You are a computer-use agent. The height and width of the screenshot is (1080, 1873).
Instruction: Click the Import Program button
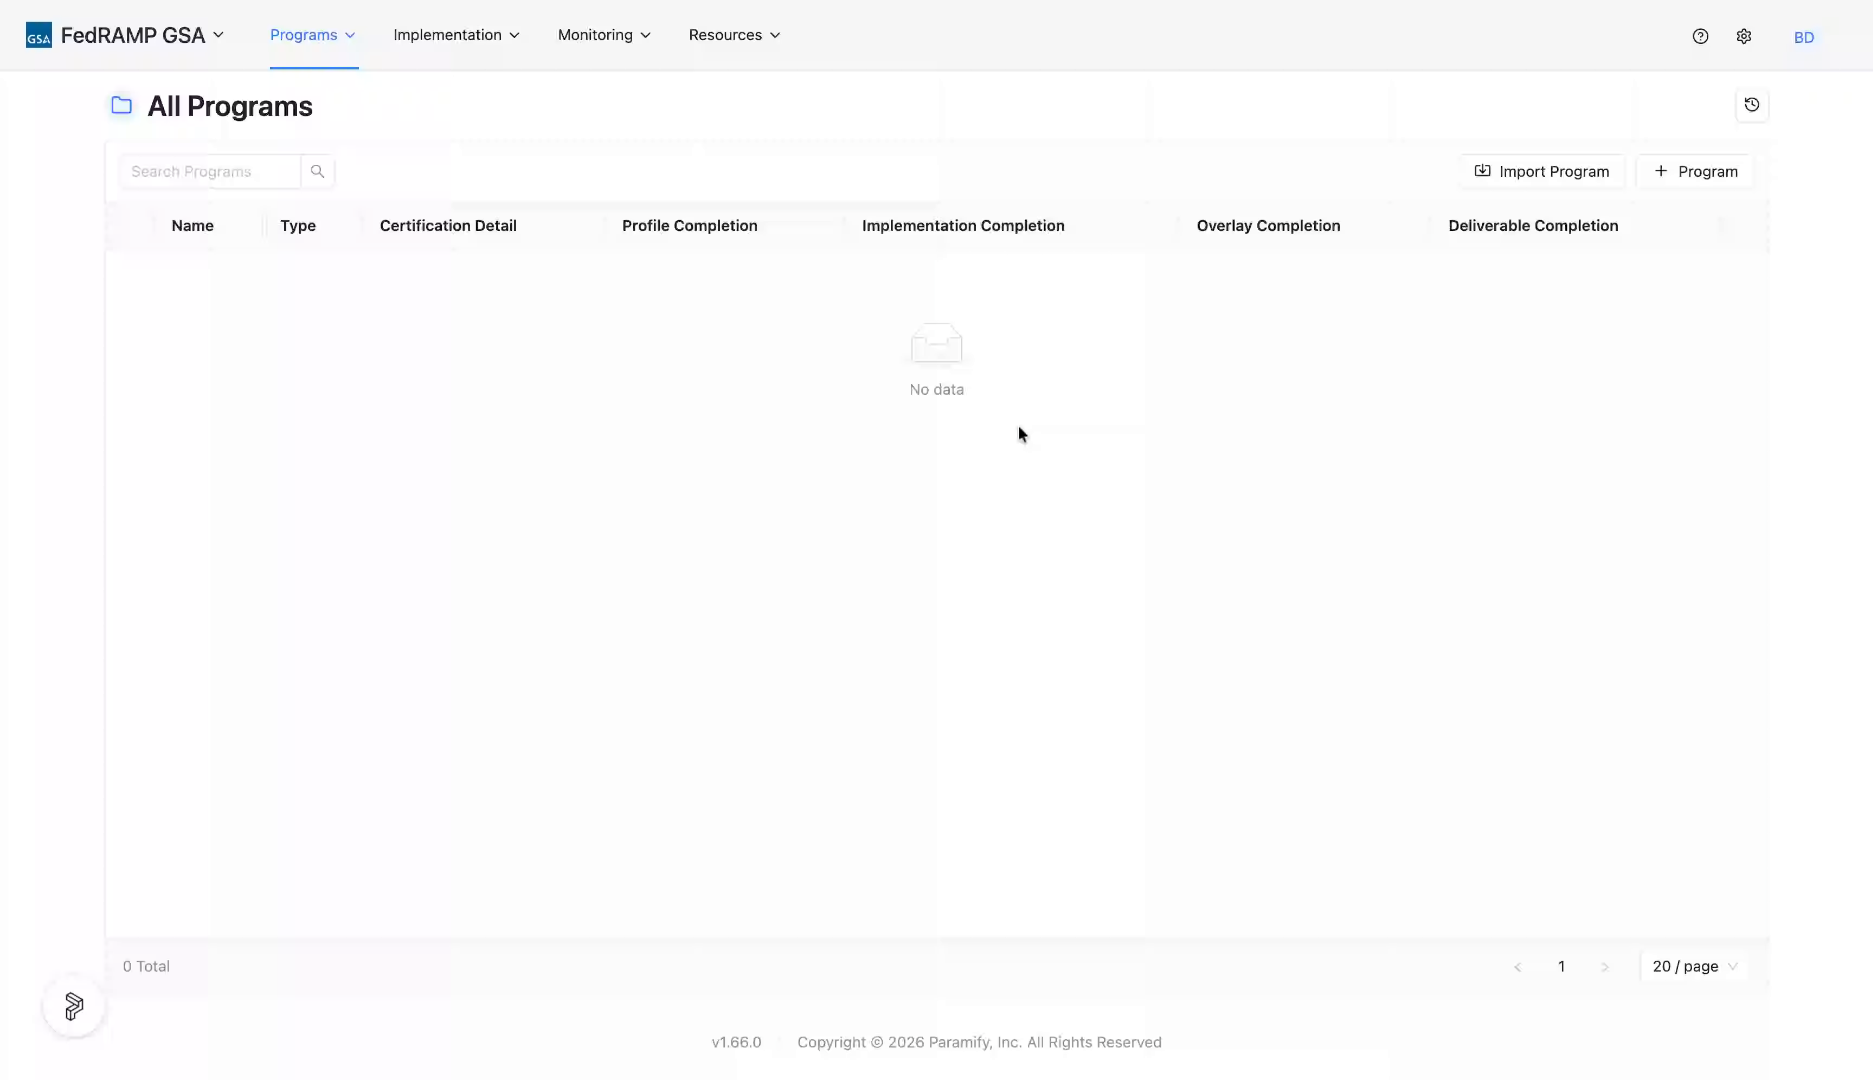[x=1542, y=171]
